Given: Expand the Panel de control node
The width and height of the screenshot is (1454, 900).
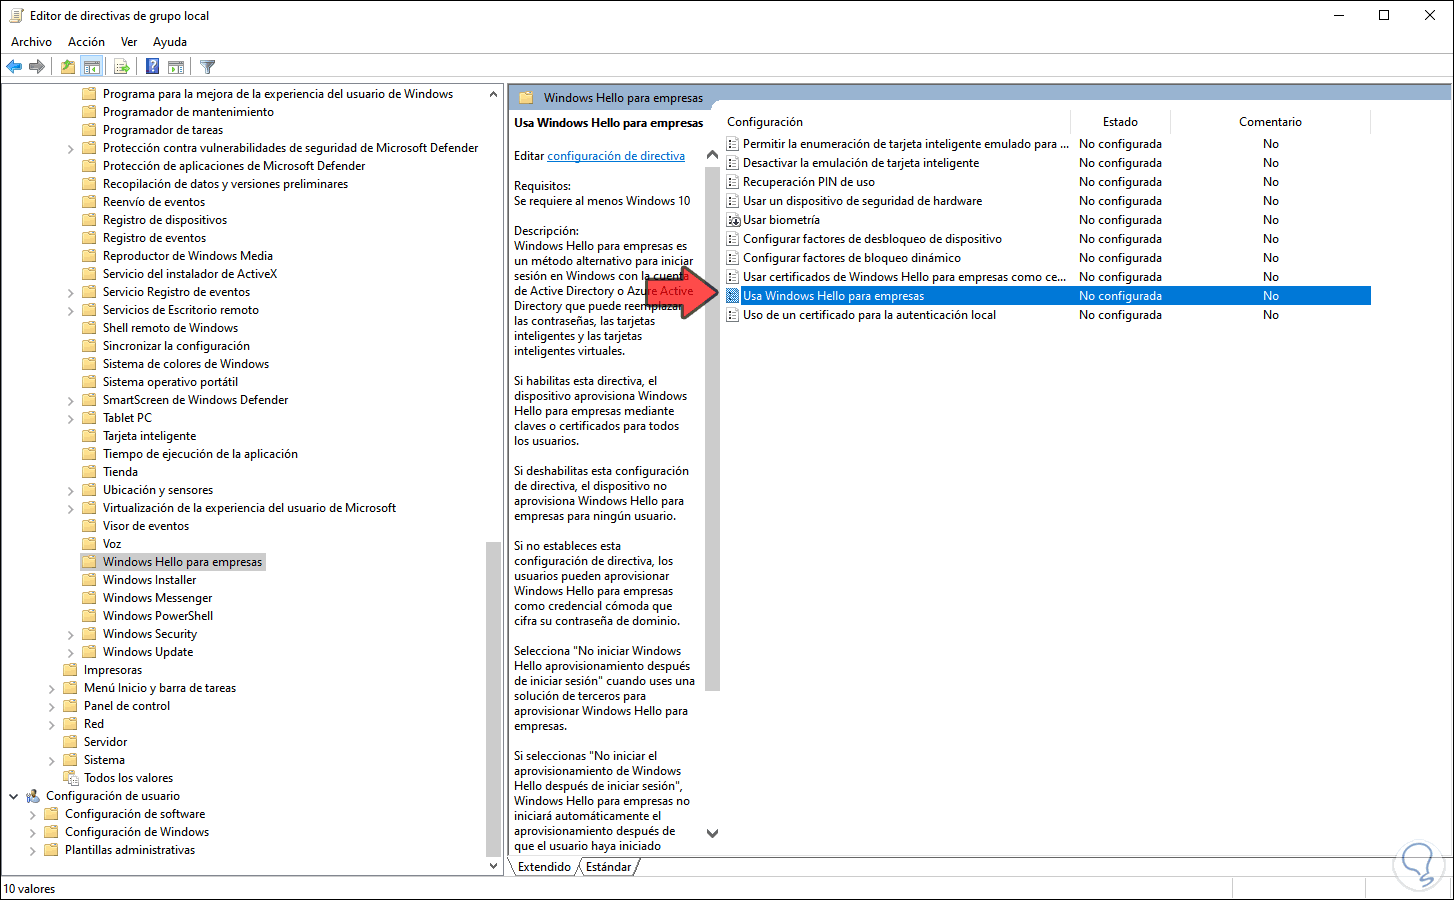Looking at the screenshot, I should [x=52, y=707].
